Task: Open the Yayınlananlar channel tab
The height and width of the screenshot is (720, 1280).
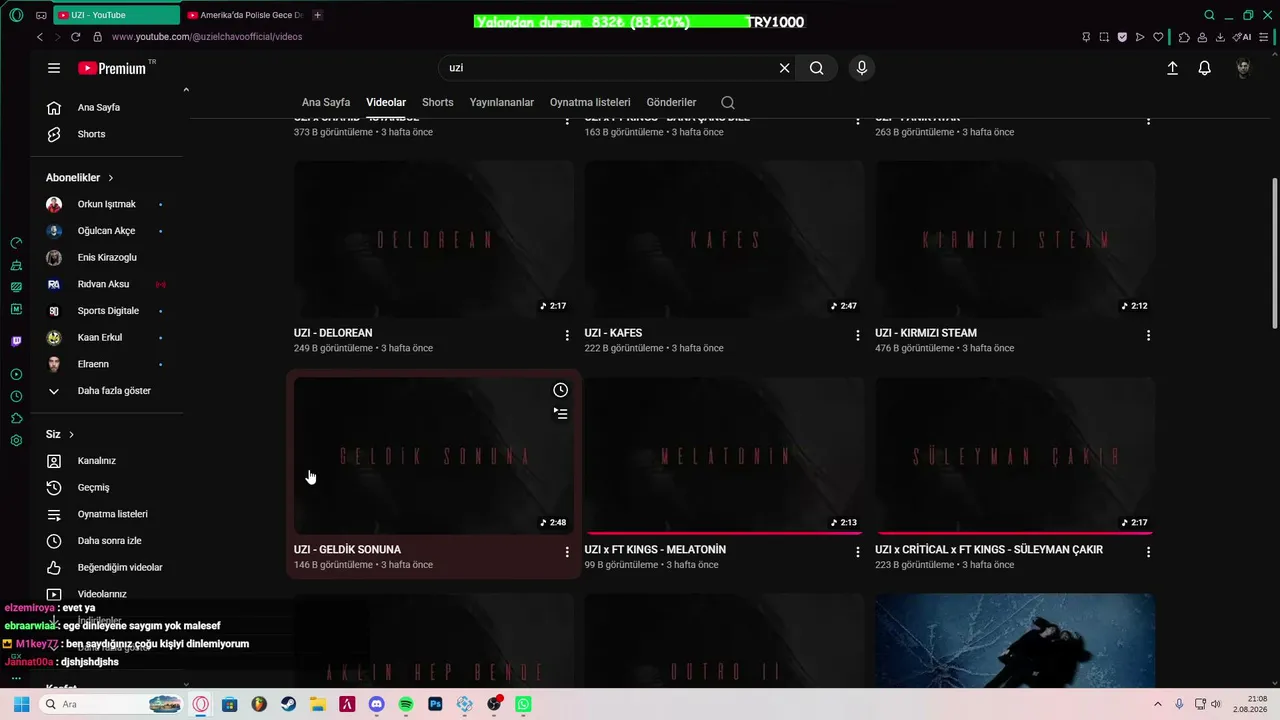Action: [502, 102]
